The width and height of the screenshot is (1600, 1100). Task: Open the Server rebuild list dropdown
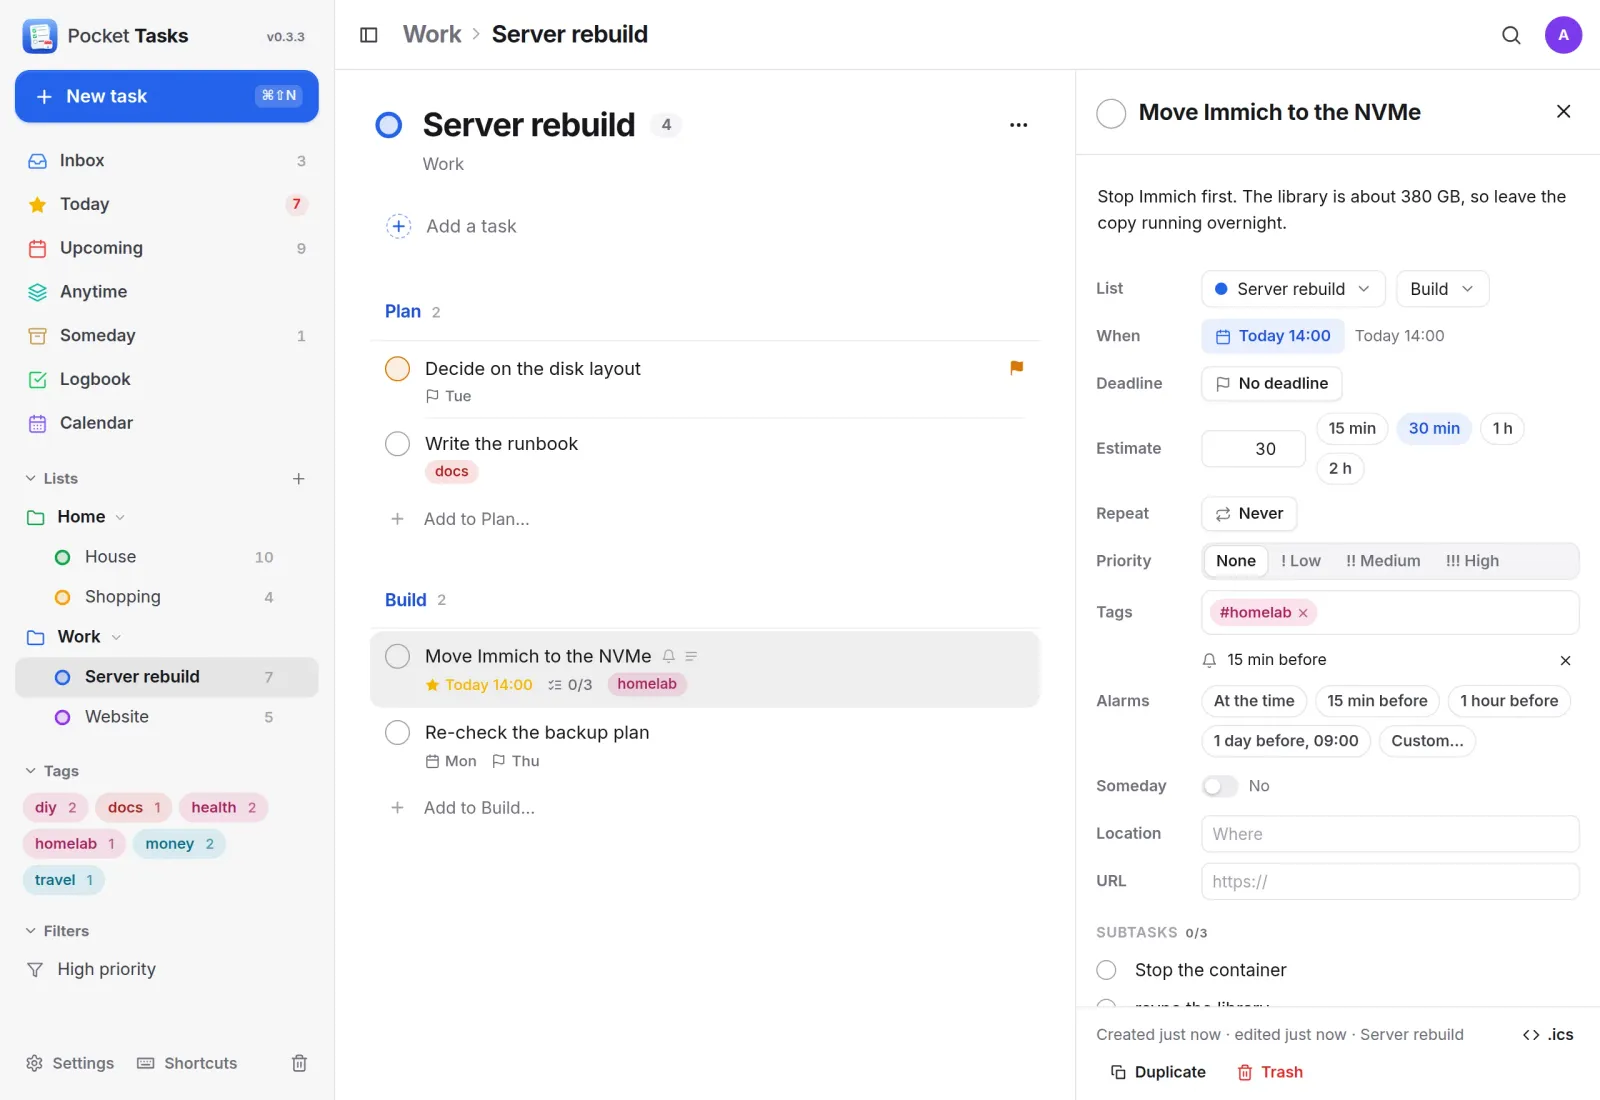[1293, 289]
